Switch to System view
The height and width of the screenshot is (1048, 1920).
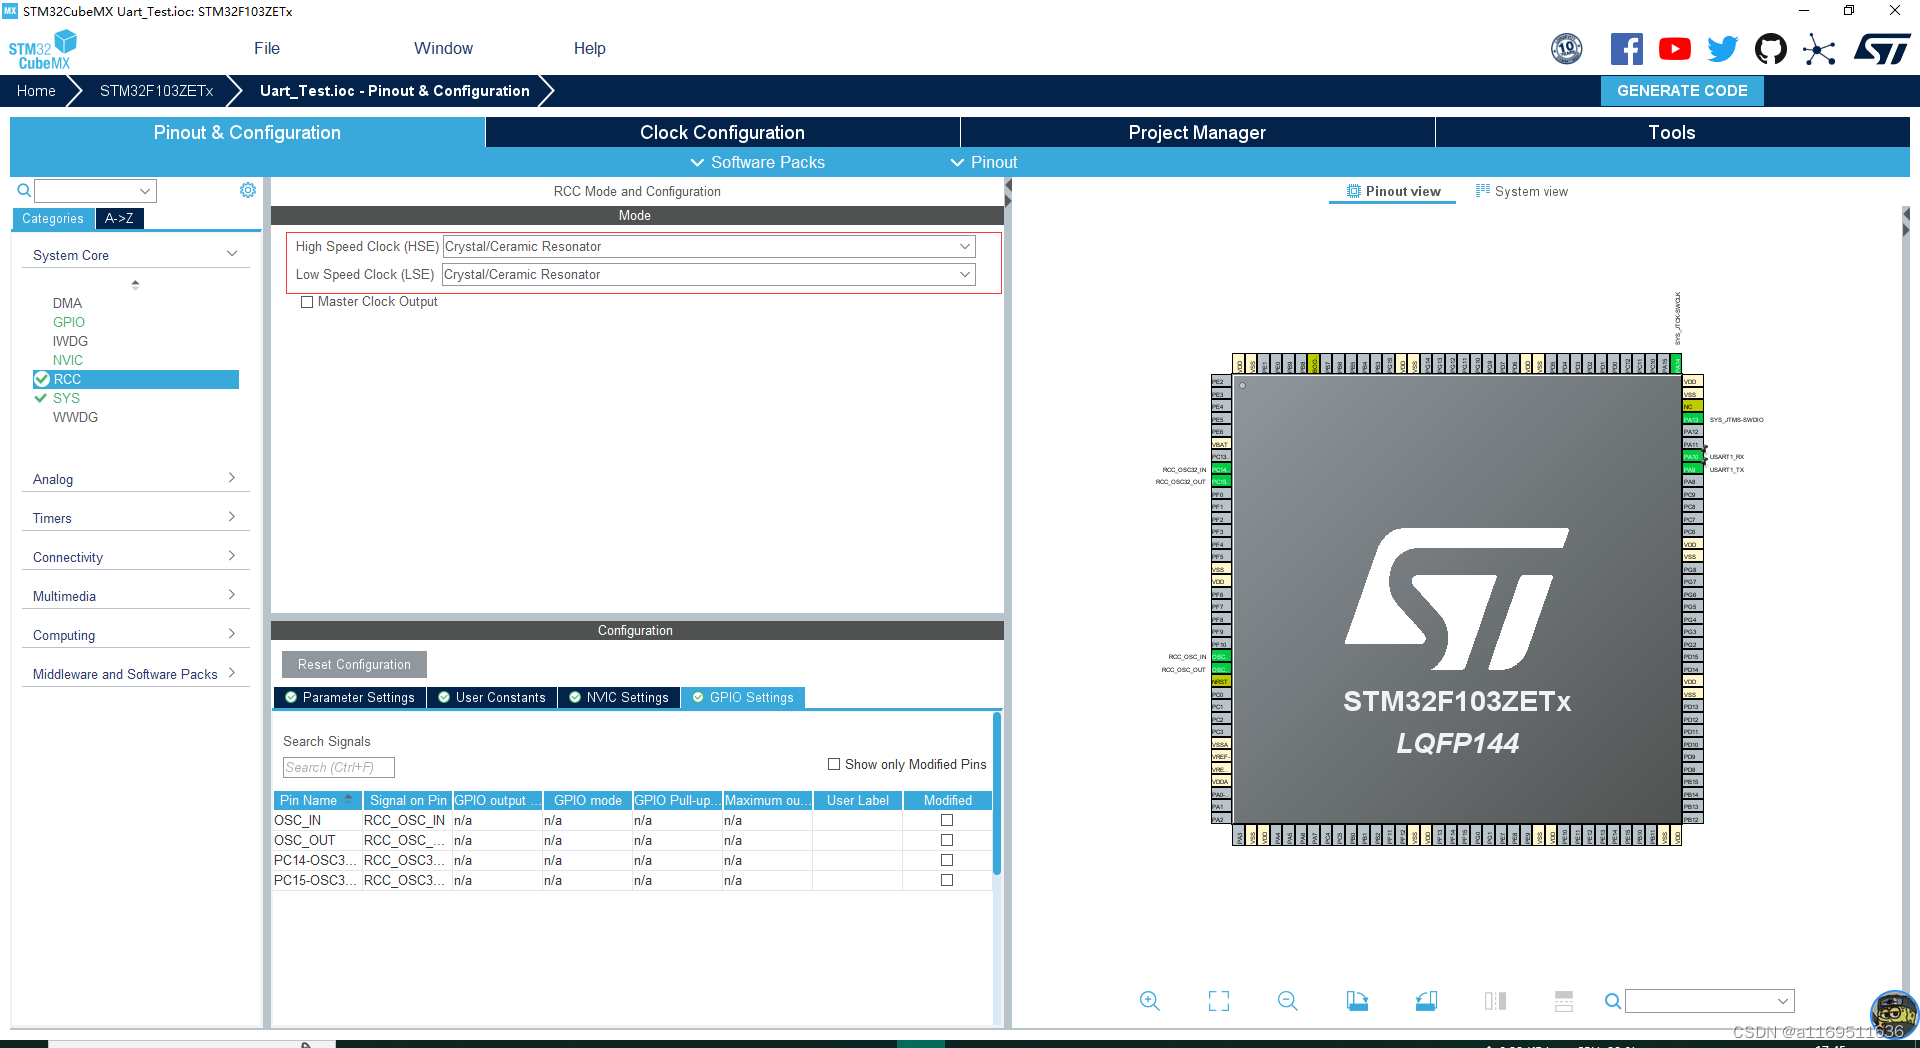point(1522,191)
